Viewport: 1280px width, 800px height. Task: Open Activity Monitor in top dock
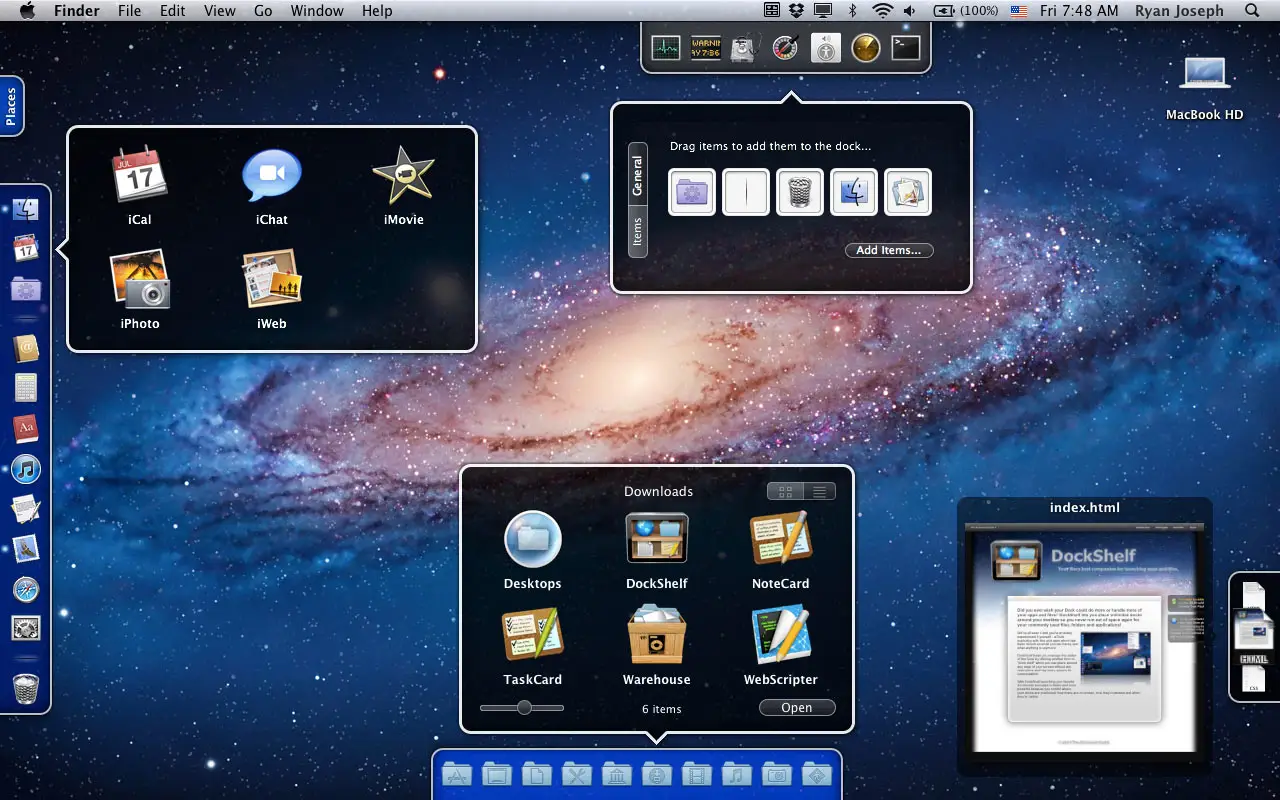coord(666,47)
